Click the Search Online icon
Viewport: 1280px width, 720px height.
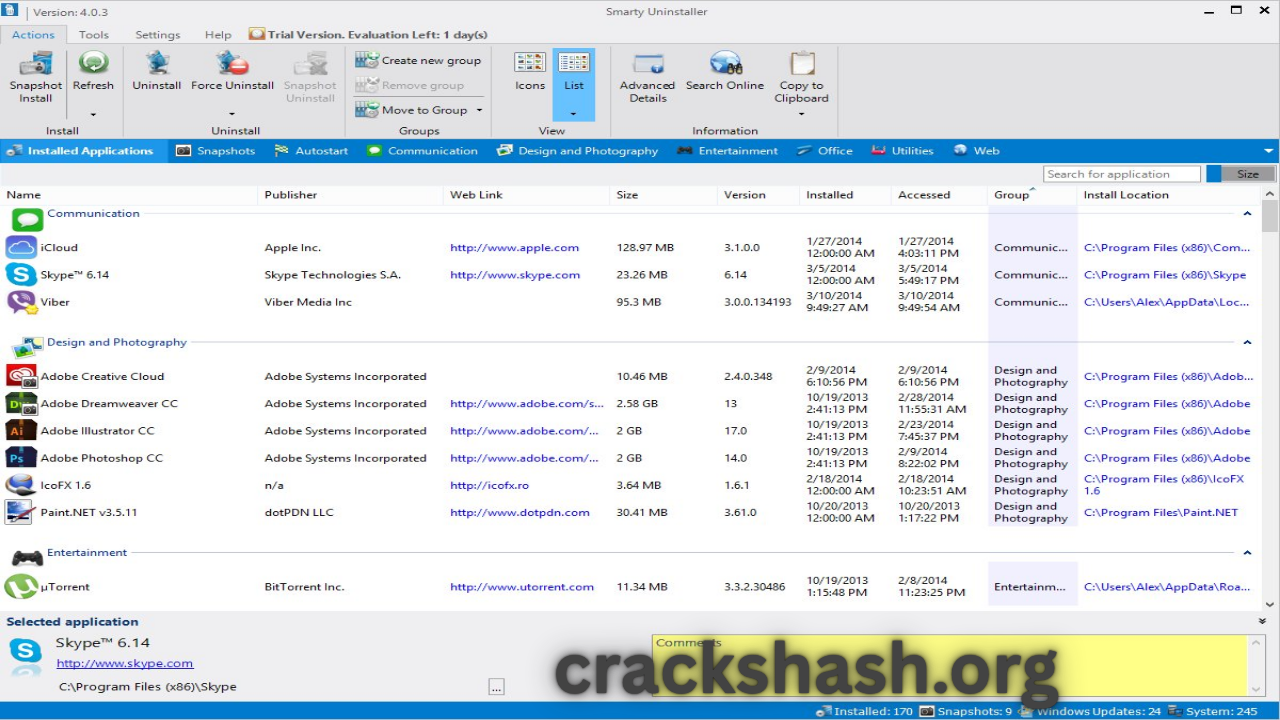(x=725, y=63)
